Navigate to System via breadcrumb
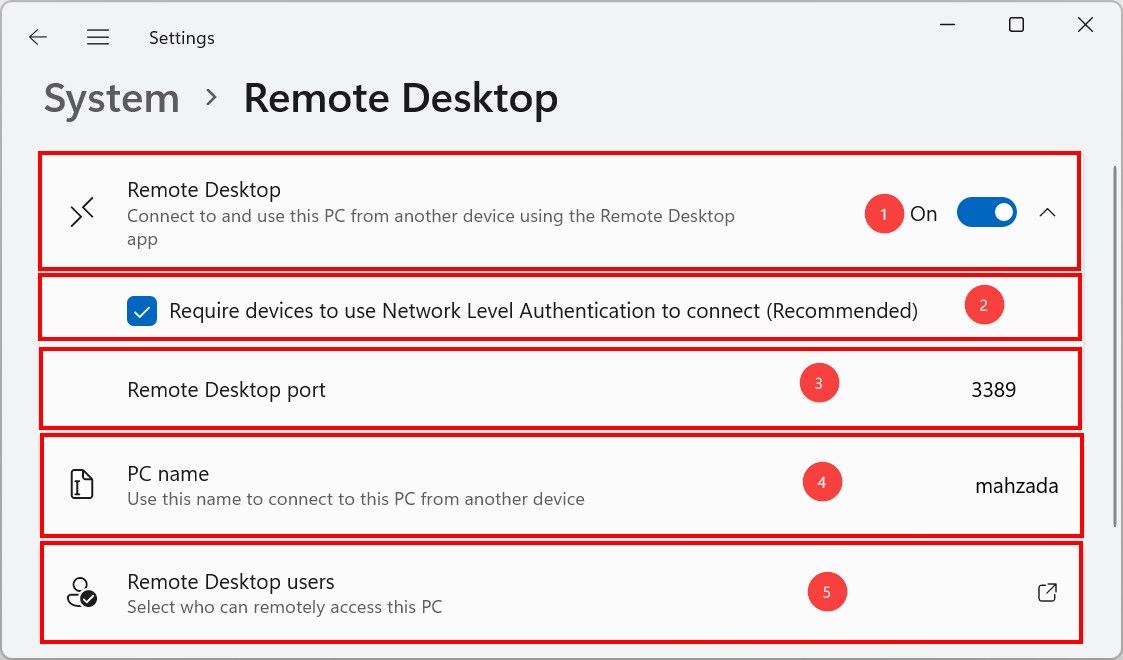1123x660 pixels. (111, 98)
